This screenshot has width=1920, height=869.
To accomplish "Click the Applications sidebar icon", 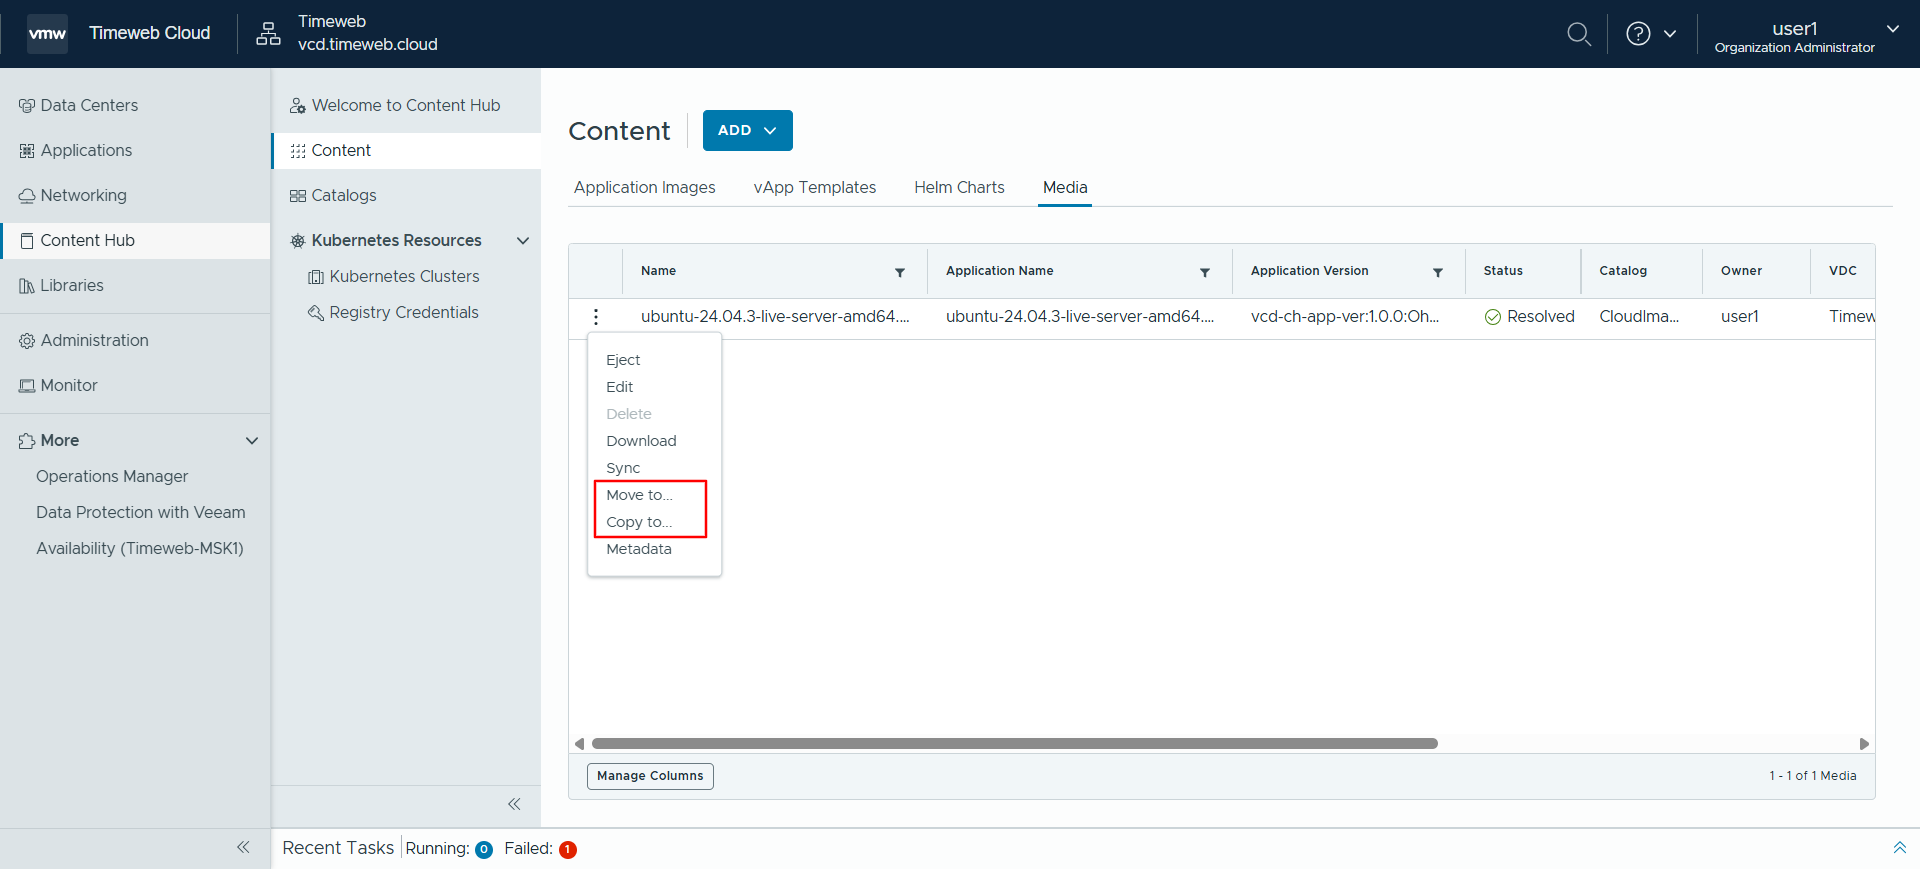I will (27, 151).
